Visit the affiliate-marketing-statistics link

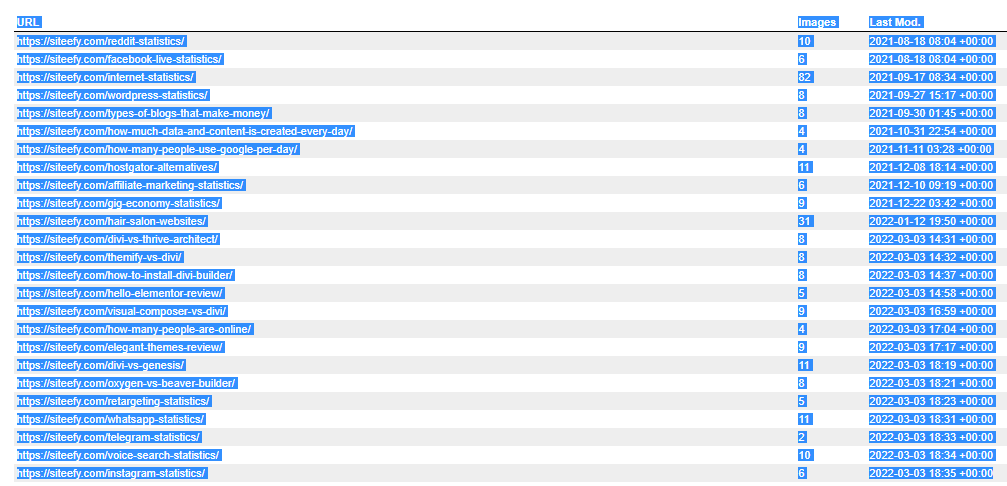pyautogui.click(x=130, y=185)
